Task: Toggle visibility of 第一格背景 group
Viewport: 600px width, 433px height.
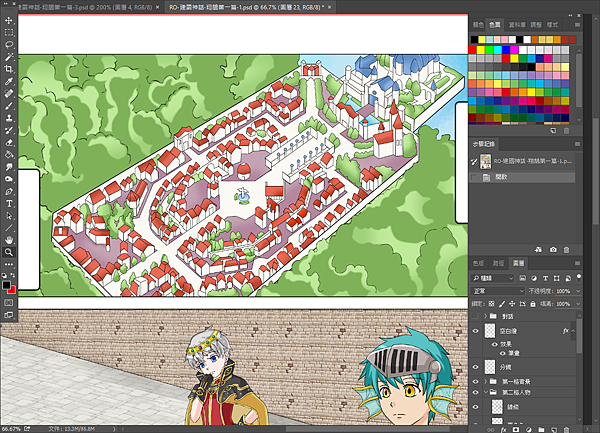Action: coord(476,381)
